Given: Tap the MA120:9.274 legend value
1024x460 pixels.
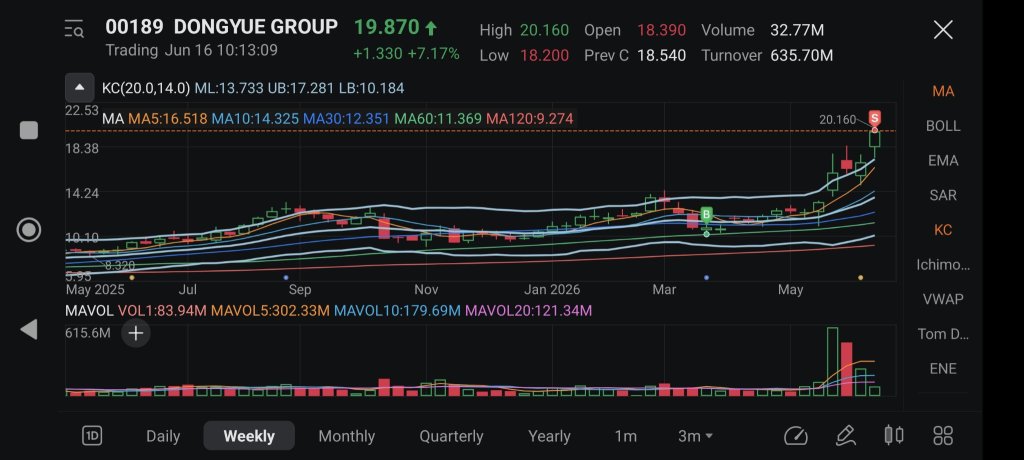Looking at the screenshot, I should [530, 119].
